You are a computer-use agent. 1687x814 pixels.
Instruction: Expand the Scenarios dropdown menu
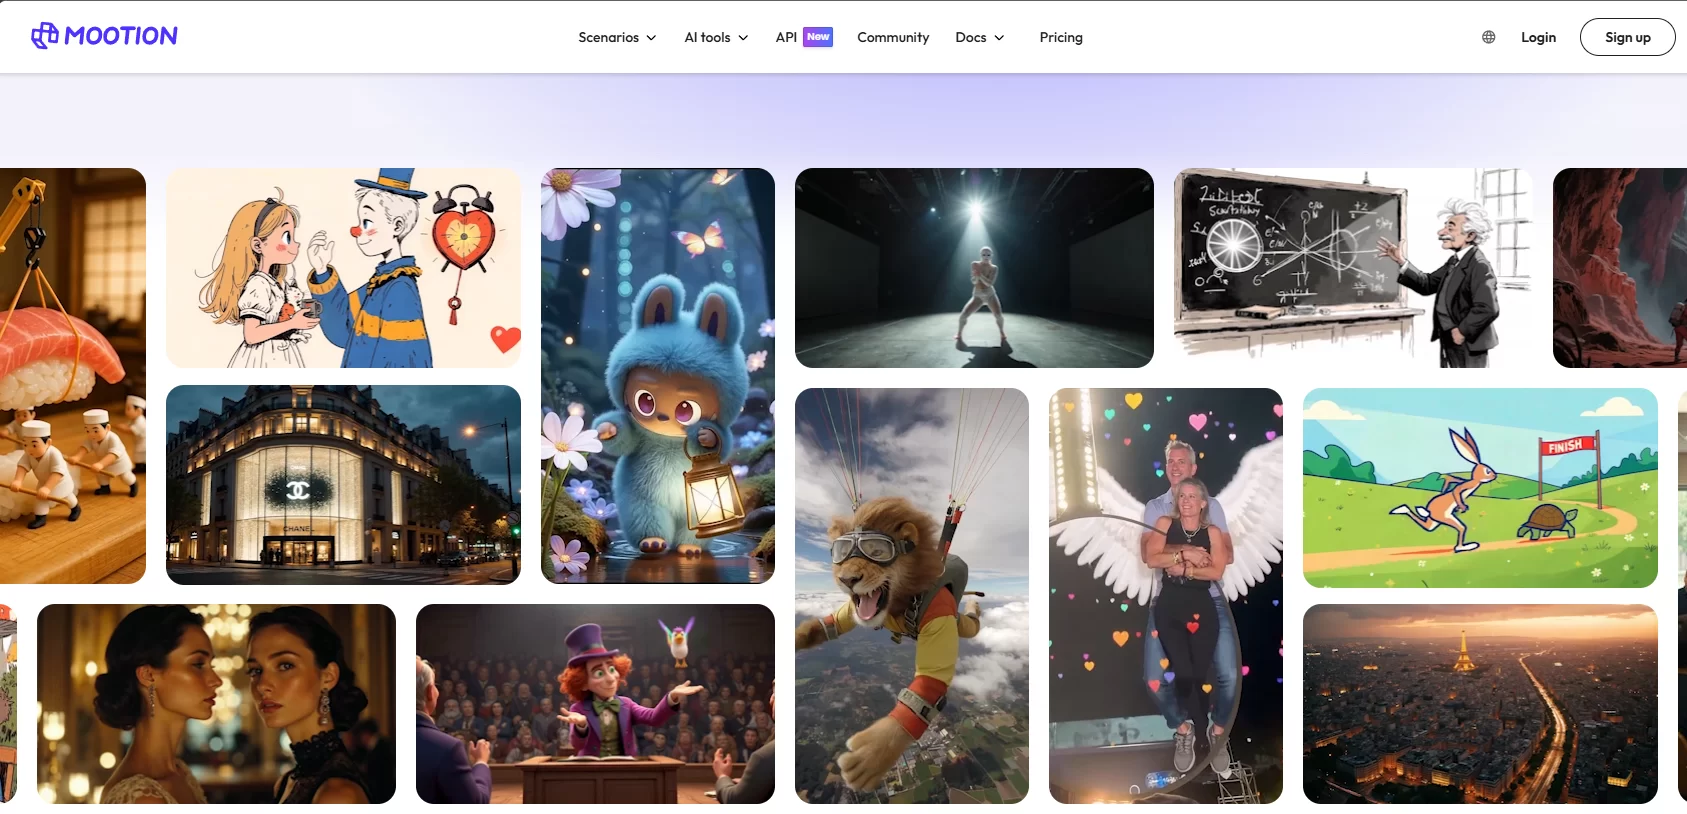coord(617,37)
